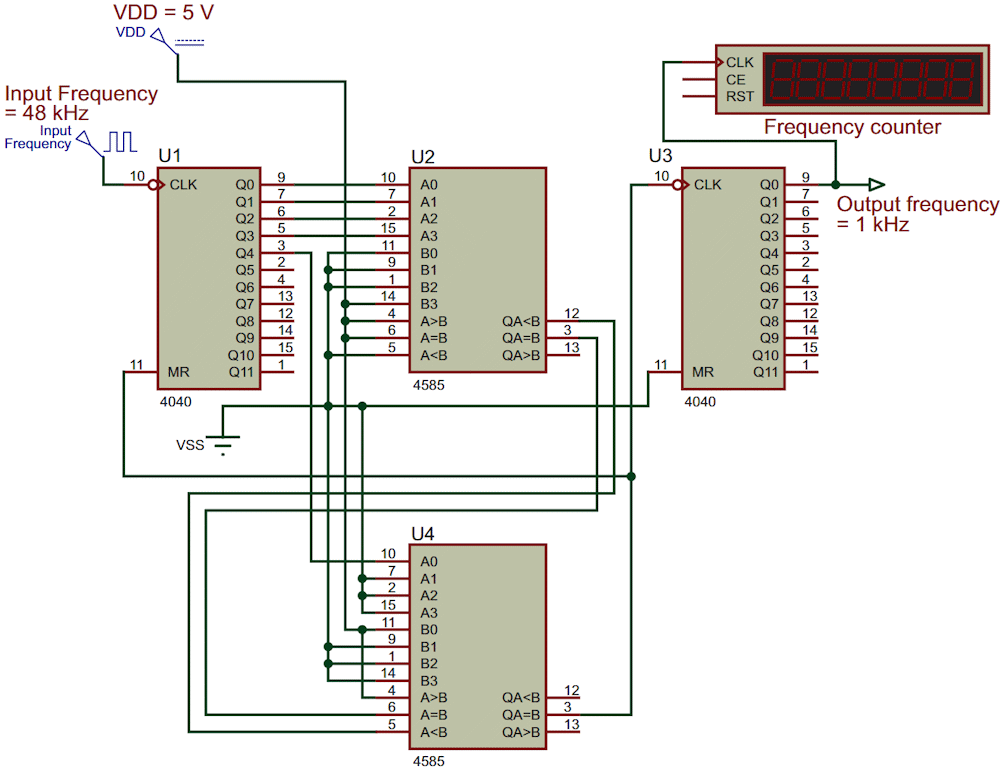Click the MR pin label on U1
Viewport: 1000px width, 769px height.
pyautogui.click(x=179, y=372)
